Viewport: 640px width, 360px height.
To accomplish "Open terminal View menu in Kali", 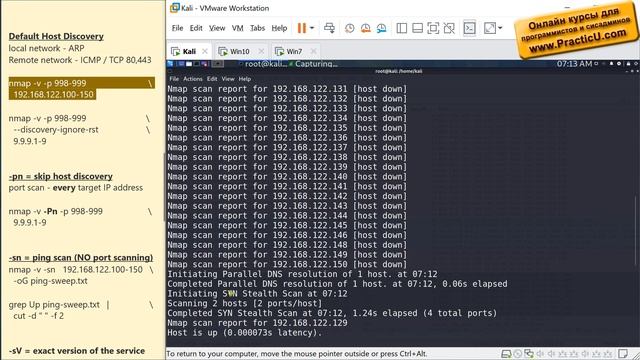I will [228, 79].
